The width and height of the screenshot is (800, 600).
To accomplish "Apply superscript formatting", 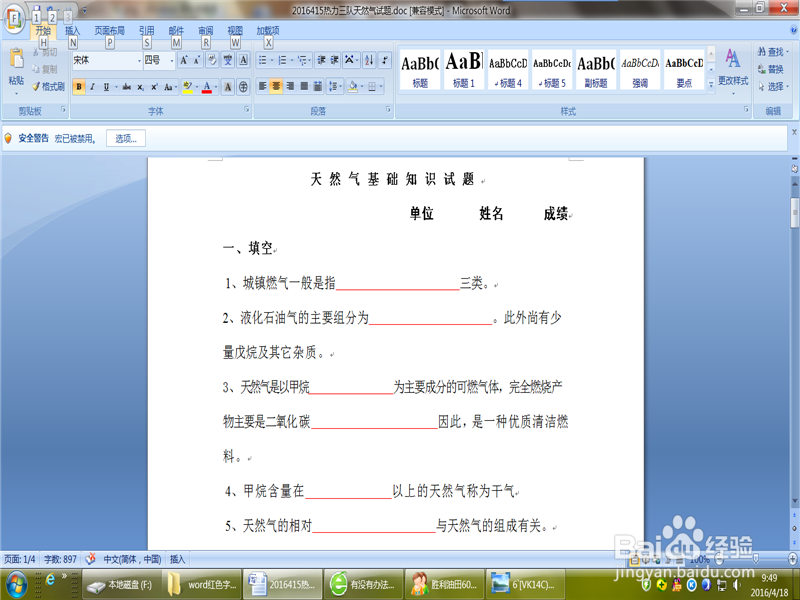I will (x=152, y=86).
